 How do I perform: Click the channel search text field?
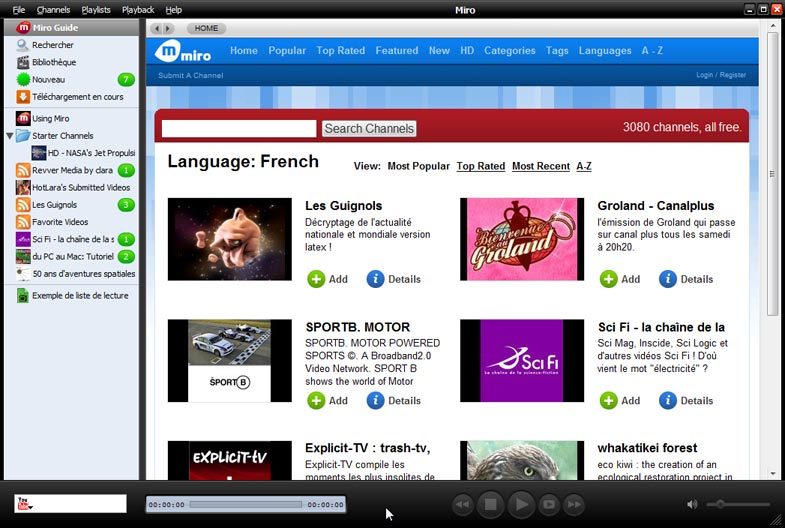(239, 128)
